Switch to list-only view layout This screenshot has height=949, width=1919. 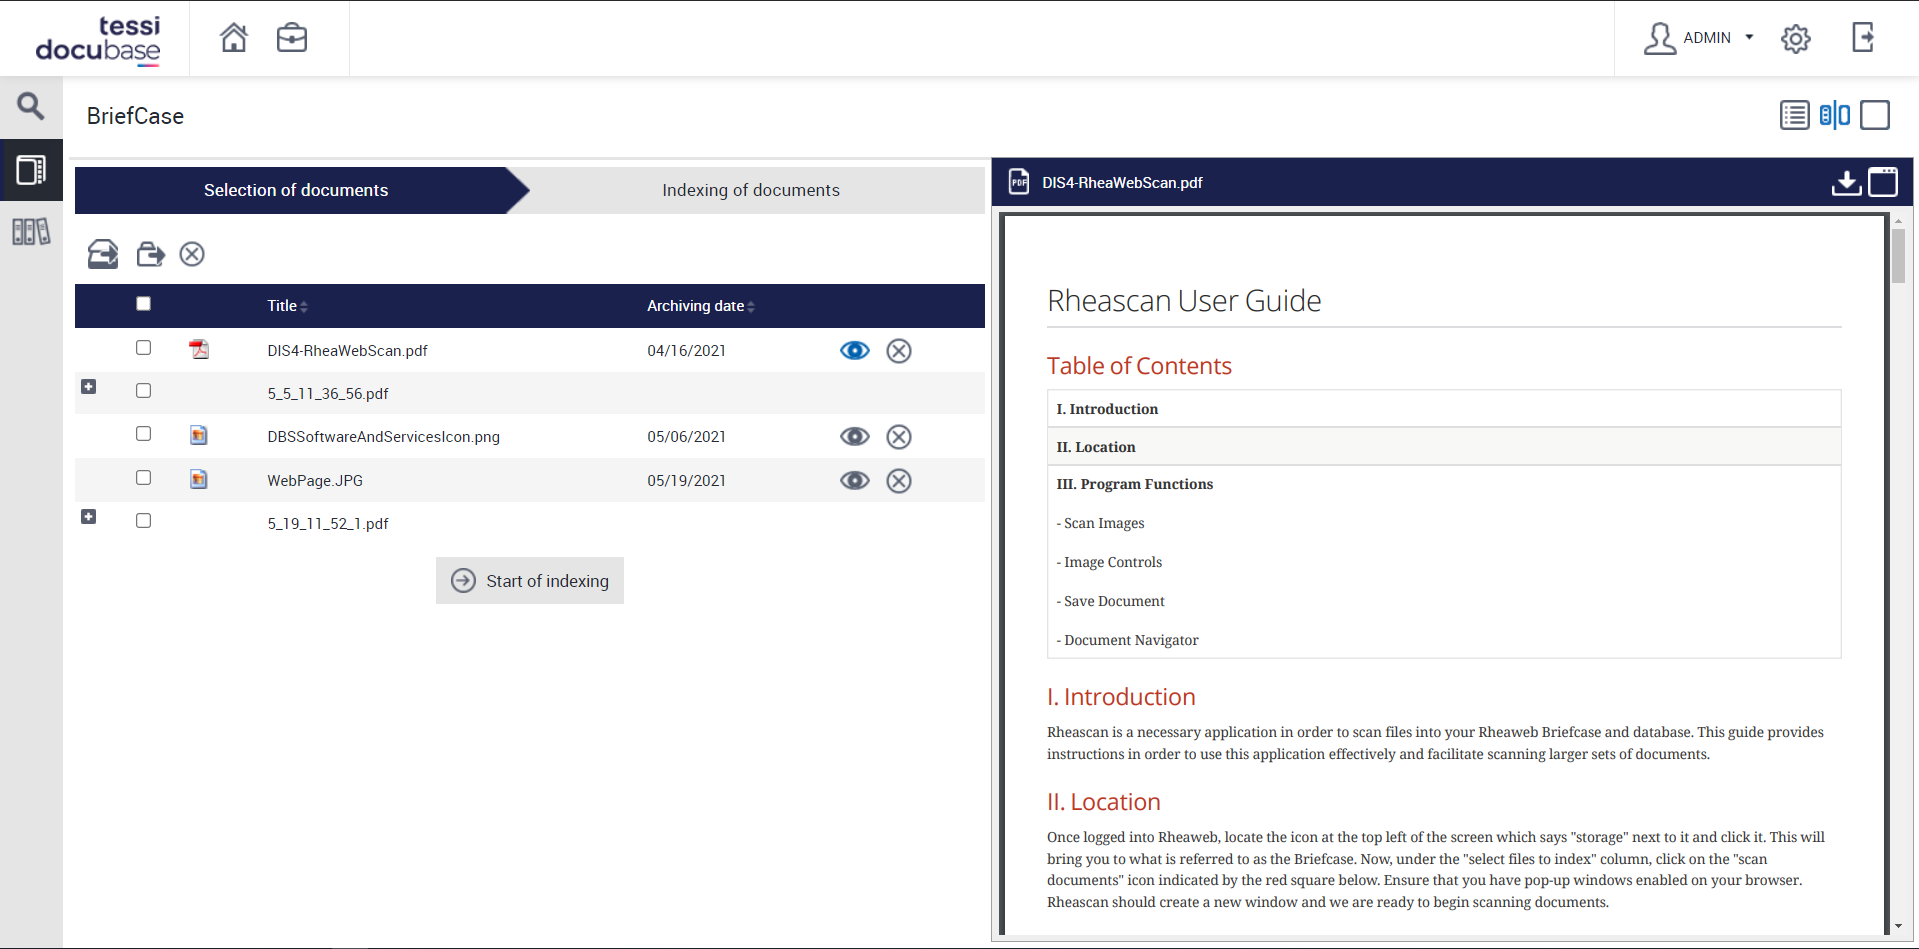1794,115
